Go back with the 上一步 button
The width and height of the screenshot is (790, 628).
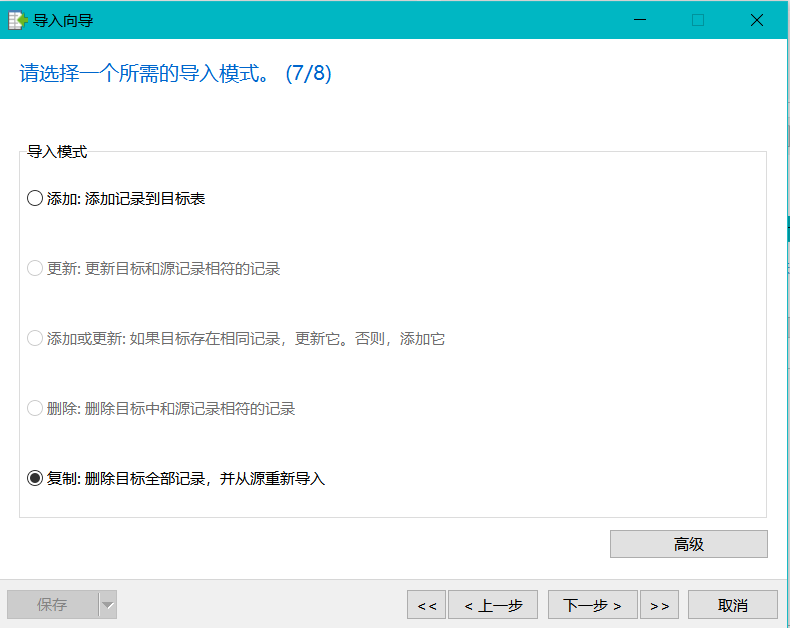coord(493,605)
